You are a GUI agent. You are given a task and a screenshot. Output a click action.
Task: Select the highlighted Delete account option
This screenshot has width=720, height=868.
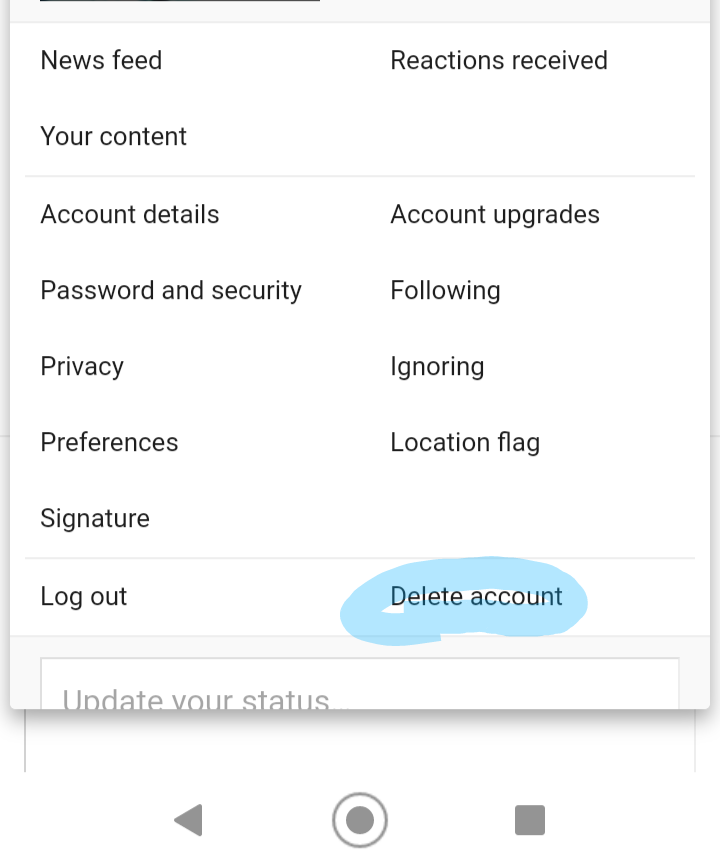click(x=477, y=596)
